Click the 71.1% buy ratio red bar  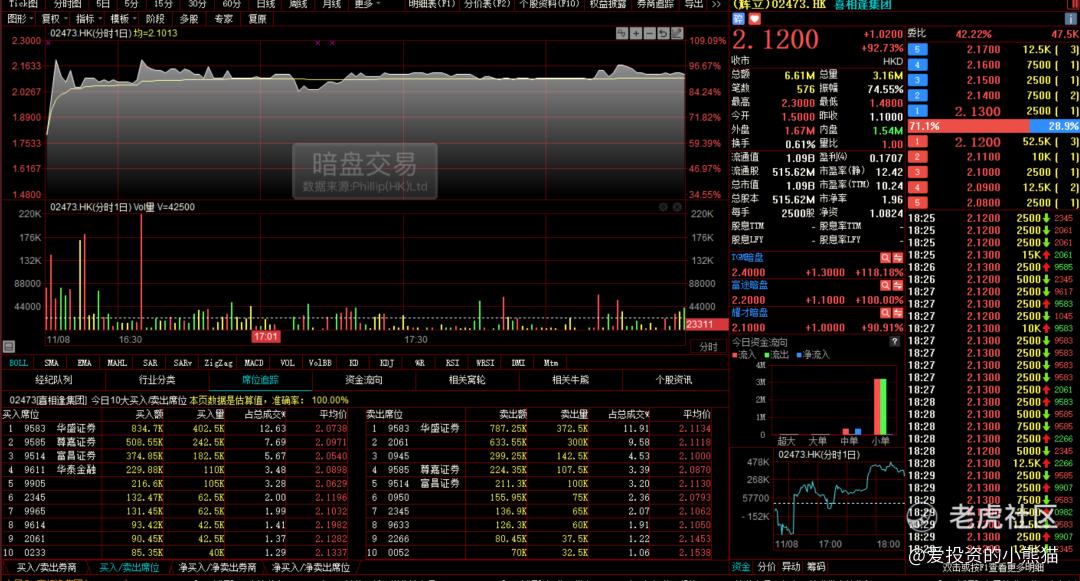click(968, 126)
